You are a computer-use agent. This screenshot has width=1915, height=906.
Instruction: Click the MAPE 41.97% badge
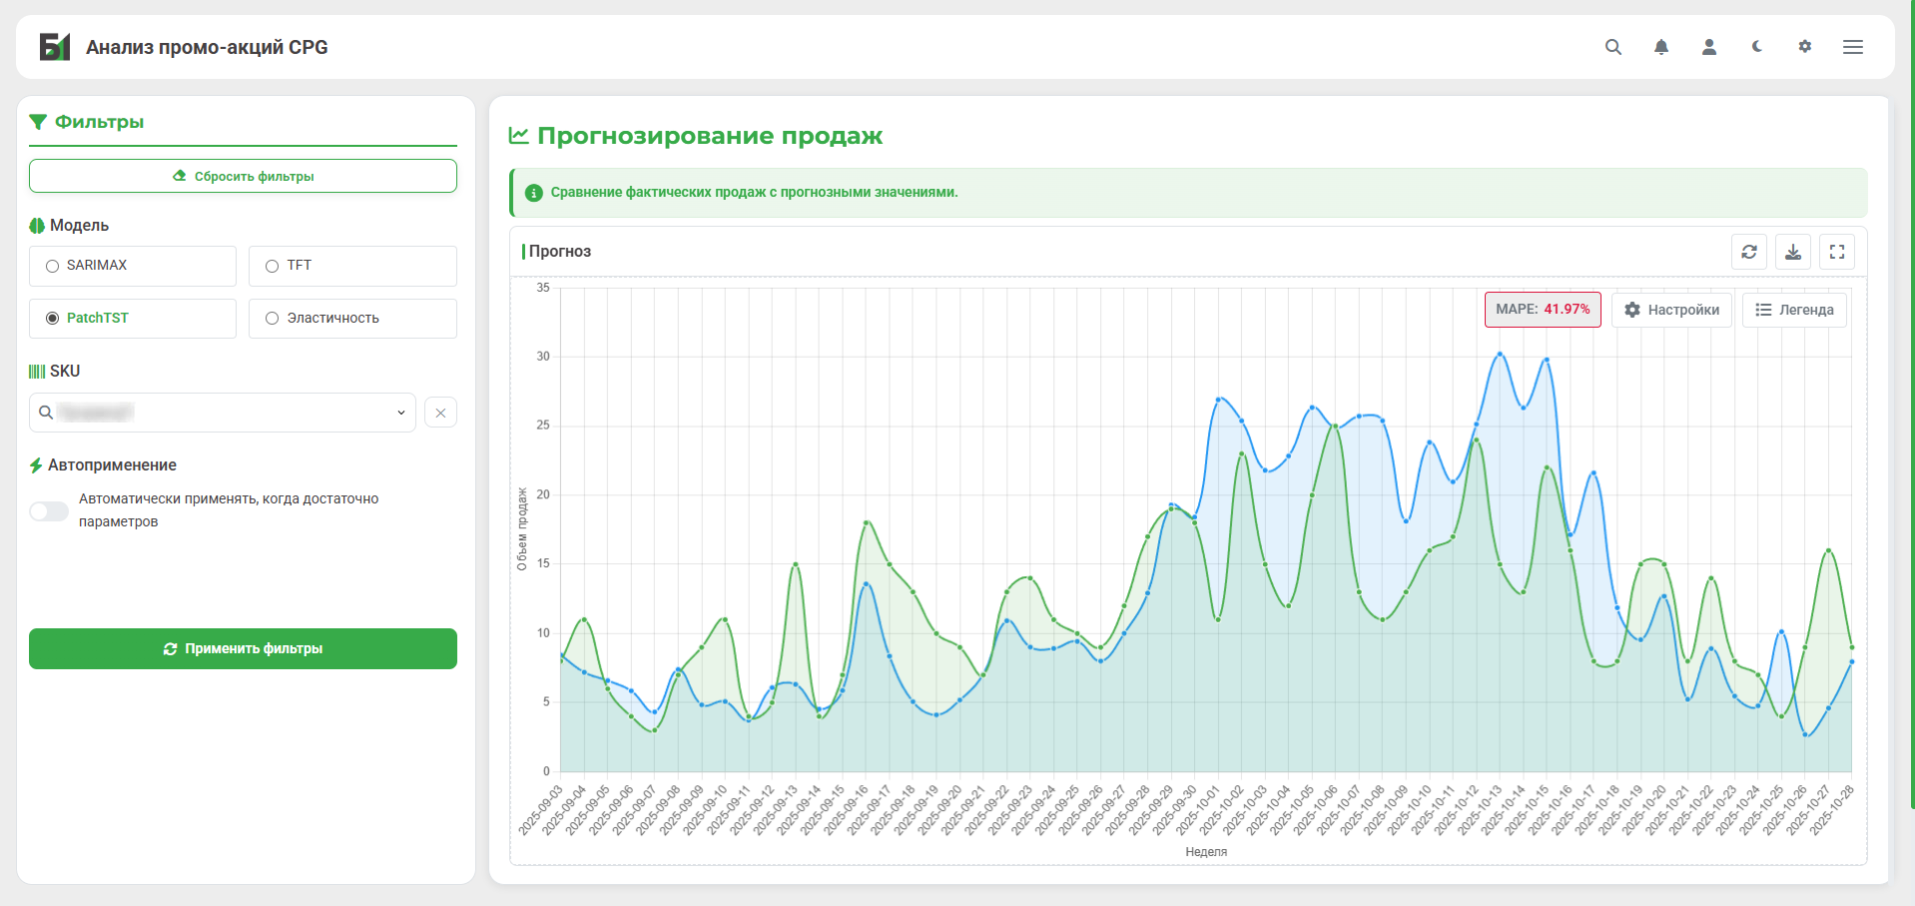(1542, 310)
